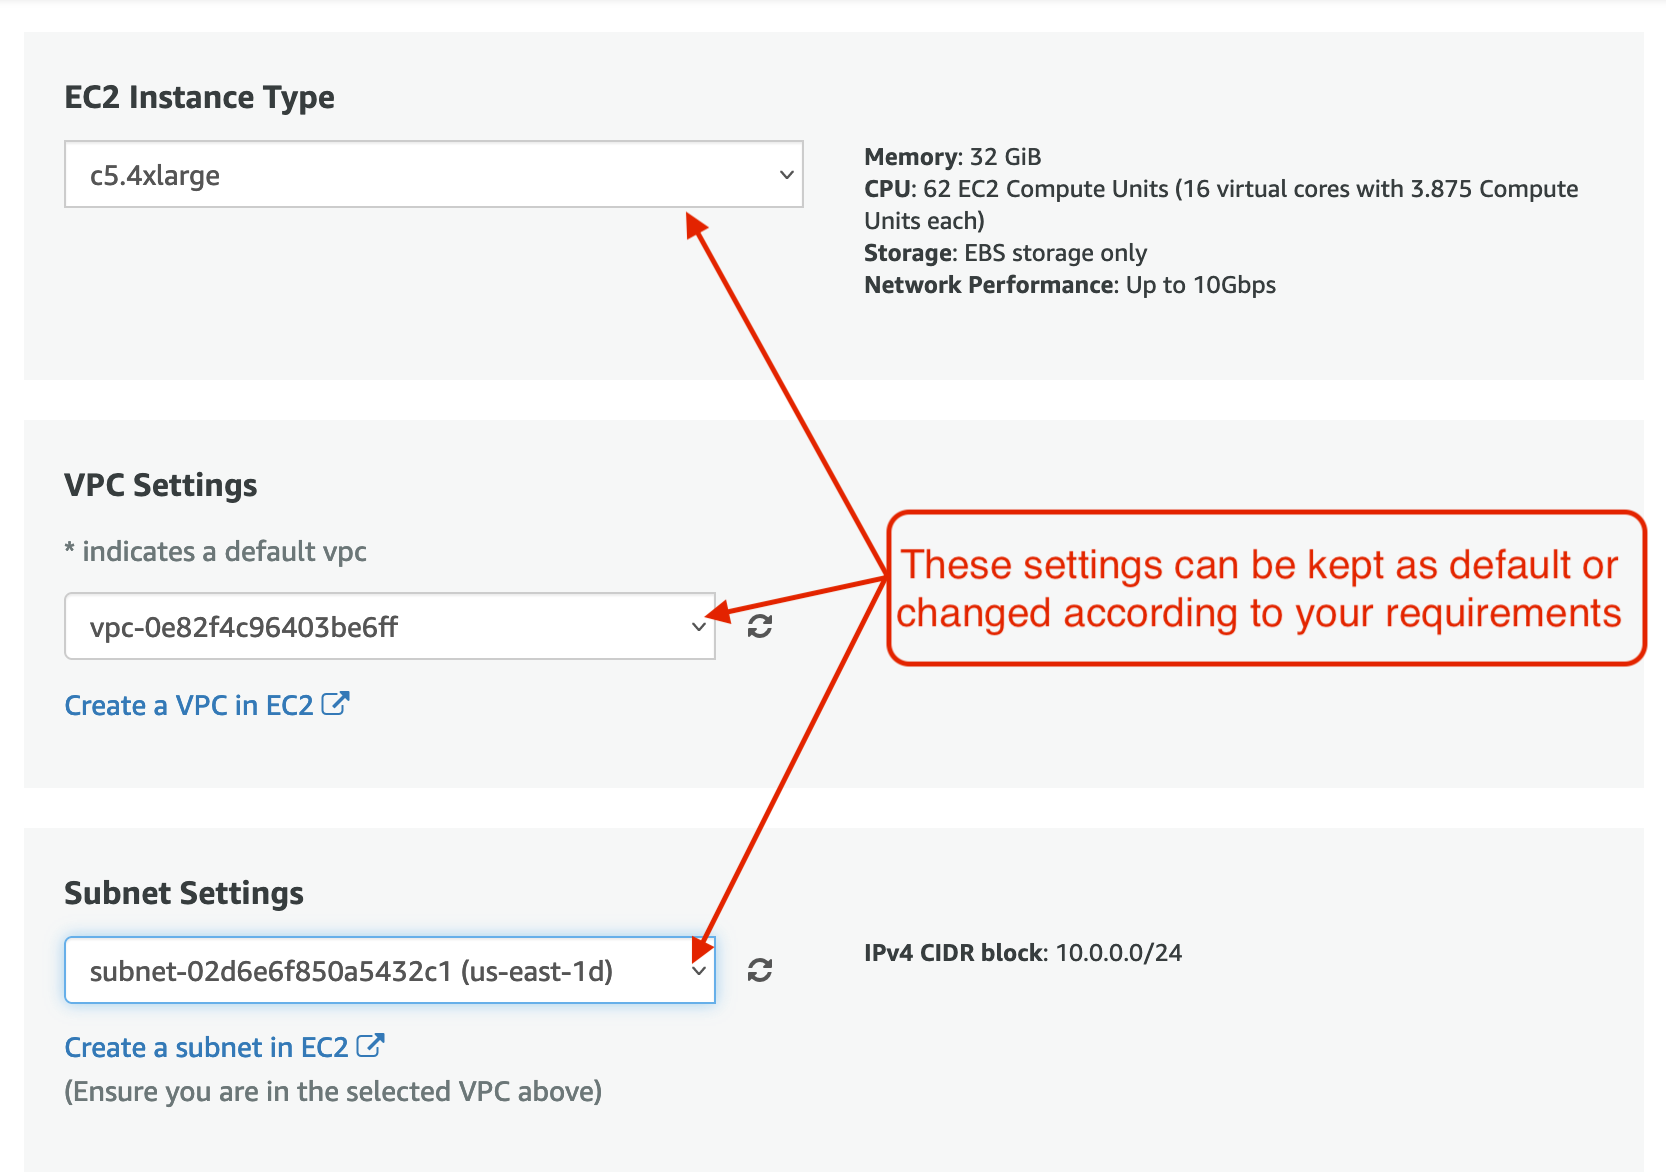Expand the VPC dropdown using its chevron

(x=698, y=627)
